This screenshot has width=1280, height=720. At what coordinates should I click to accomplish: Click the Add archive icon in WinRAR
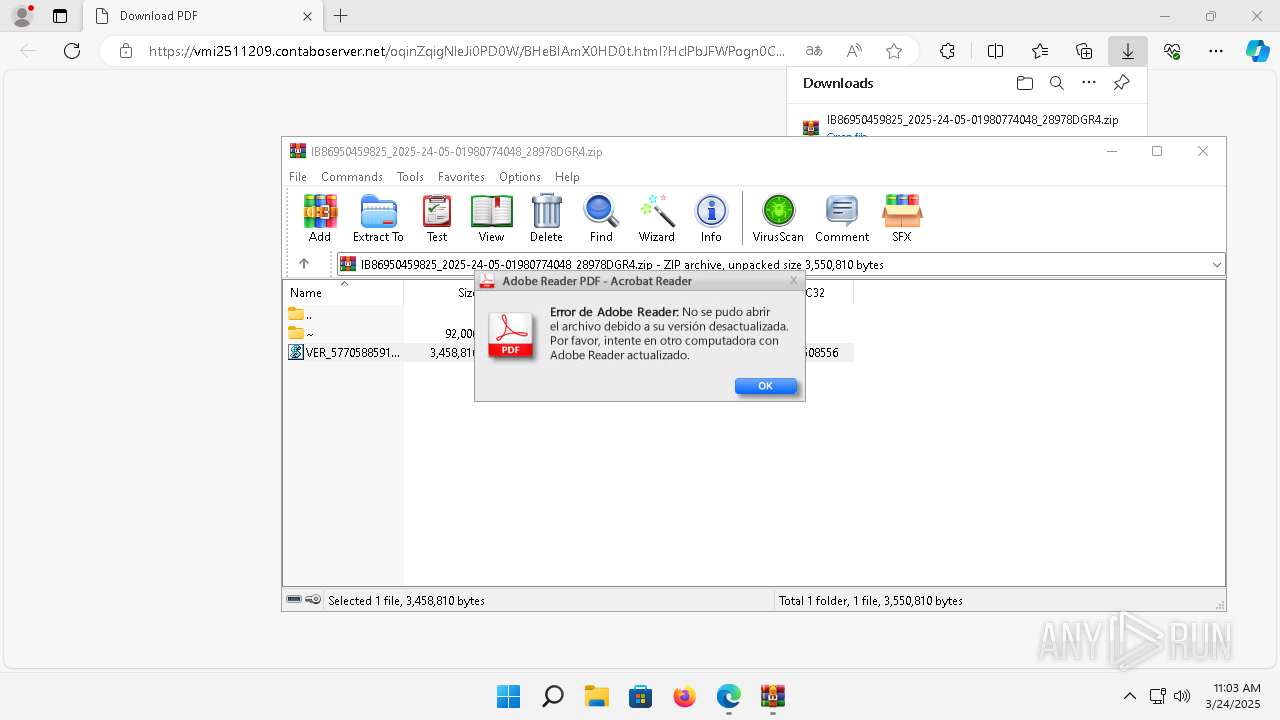pos(320,218)
